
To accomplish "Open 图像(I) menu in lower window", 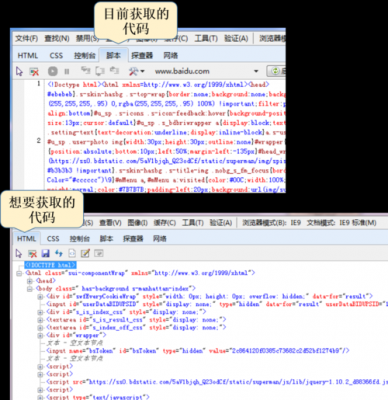I will [137, 223].
